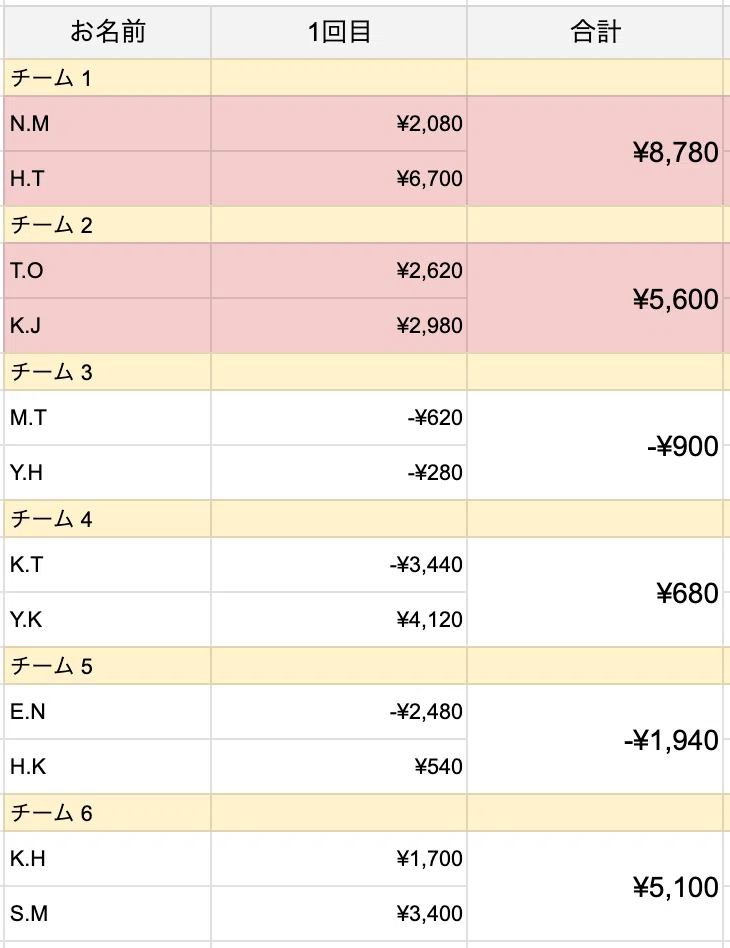Select the E.N name cell
This screenshot has width=730, height=948.
(108, 711)
